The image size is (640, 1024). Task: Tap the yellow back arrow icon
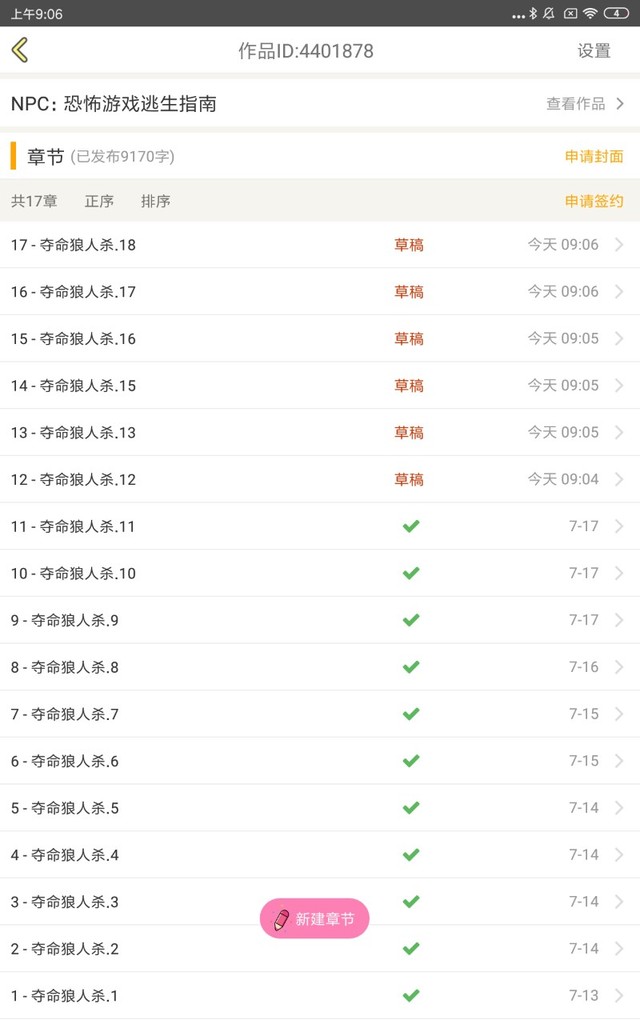pos(20,50)
